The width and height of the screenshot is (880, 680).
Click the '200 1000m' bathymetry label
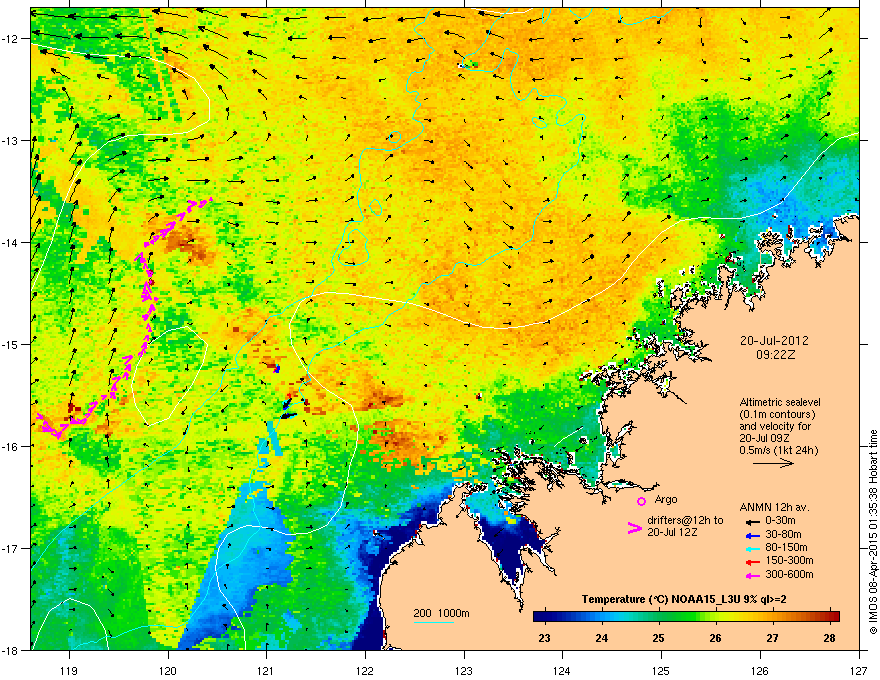(441, 613)
